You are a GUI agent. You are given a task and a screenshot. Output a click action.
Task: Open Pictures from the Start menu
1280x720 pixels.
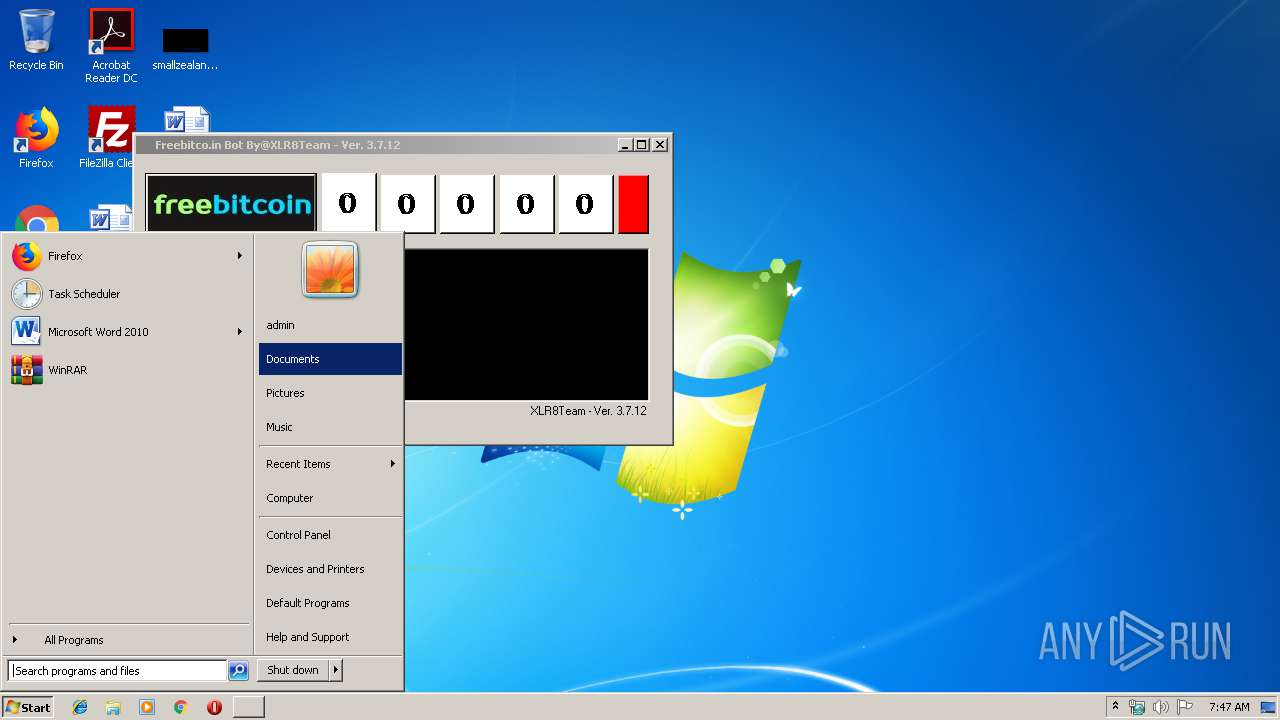point(330,393)
